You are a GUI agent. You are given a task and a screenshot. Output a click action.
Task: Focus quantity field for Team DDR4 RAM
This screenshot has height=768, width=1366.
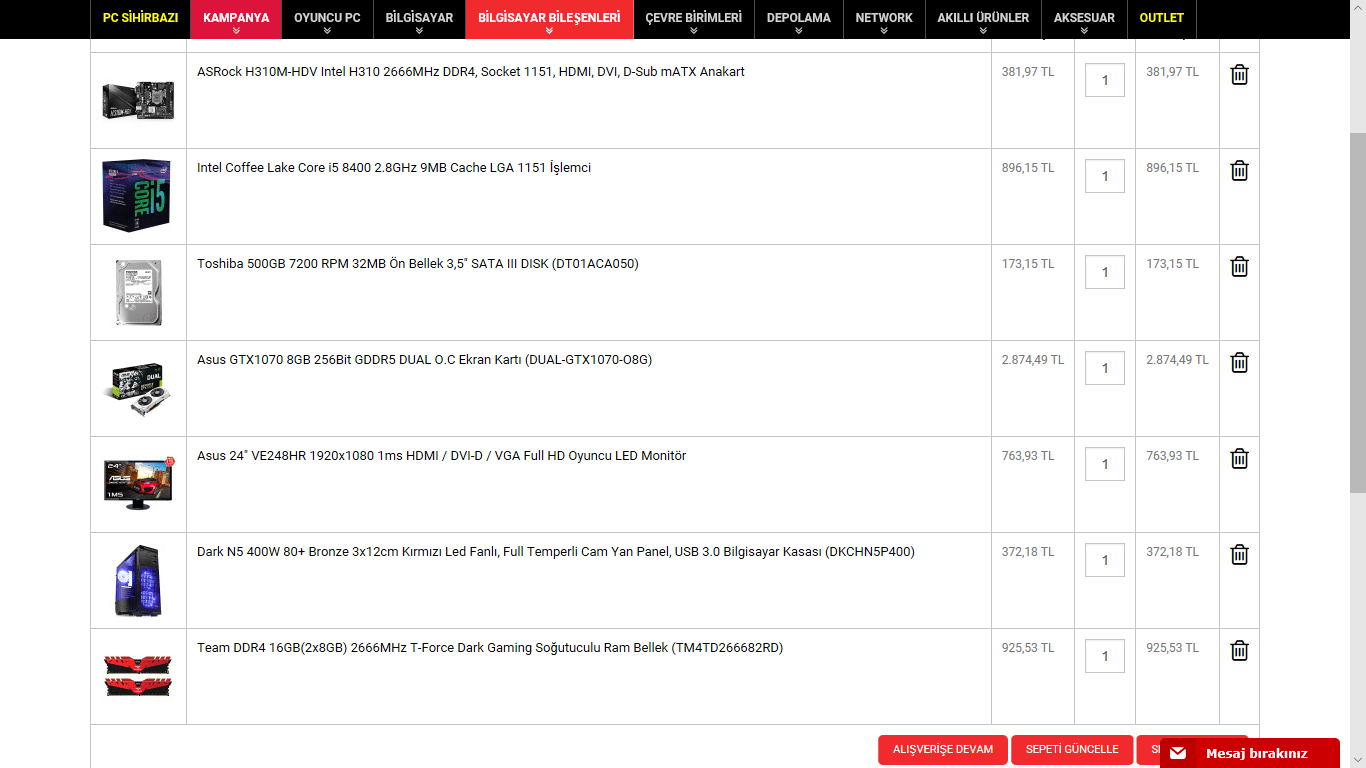coord(1105,656)
